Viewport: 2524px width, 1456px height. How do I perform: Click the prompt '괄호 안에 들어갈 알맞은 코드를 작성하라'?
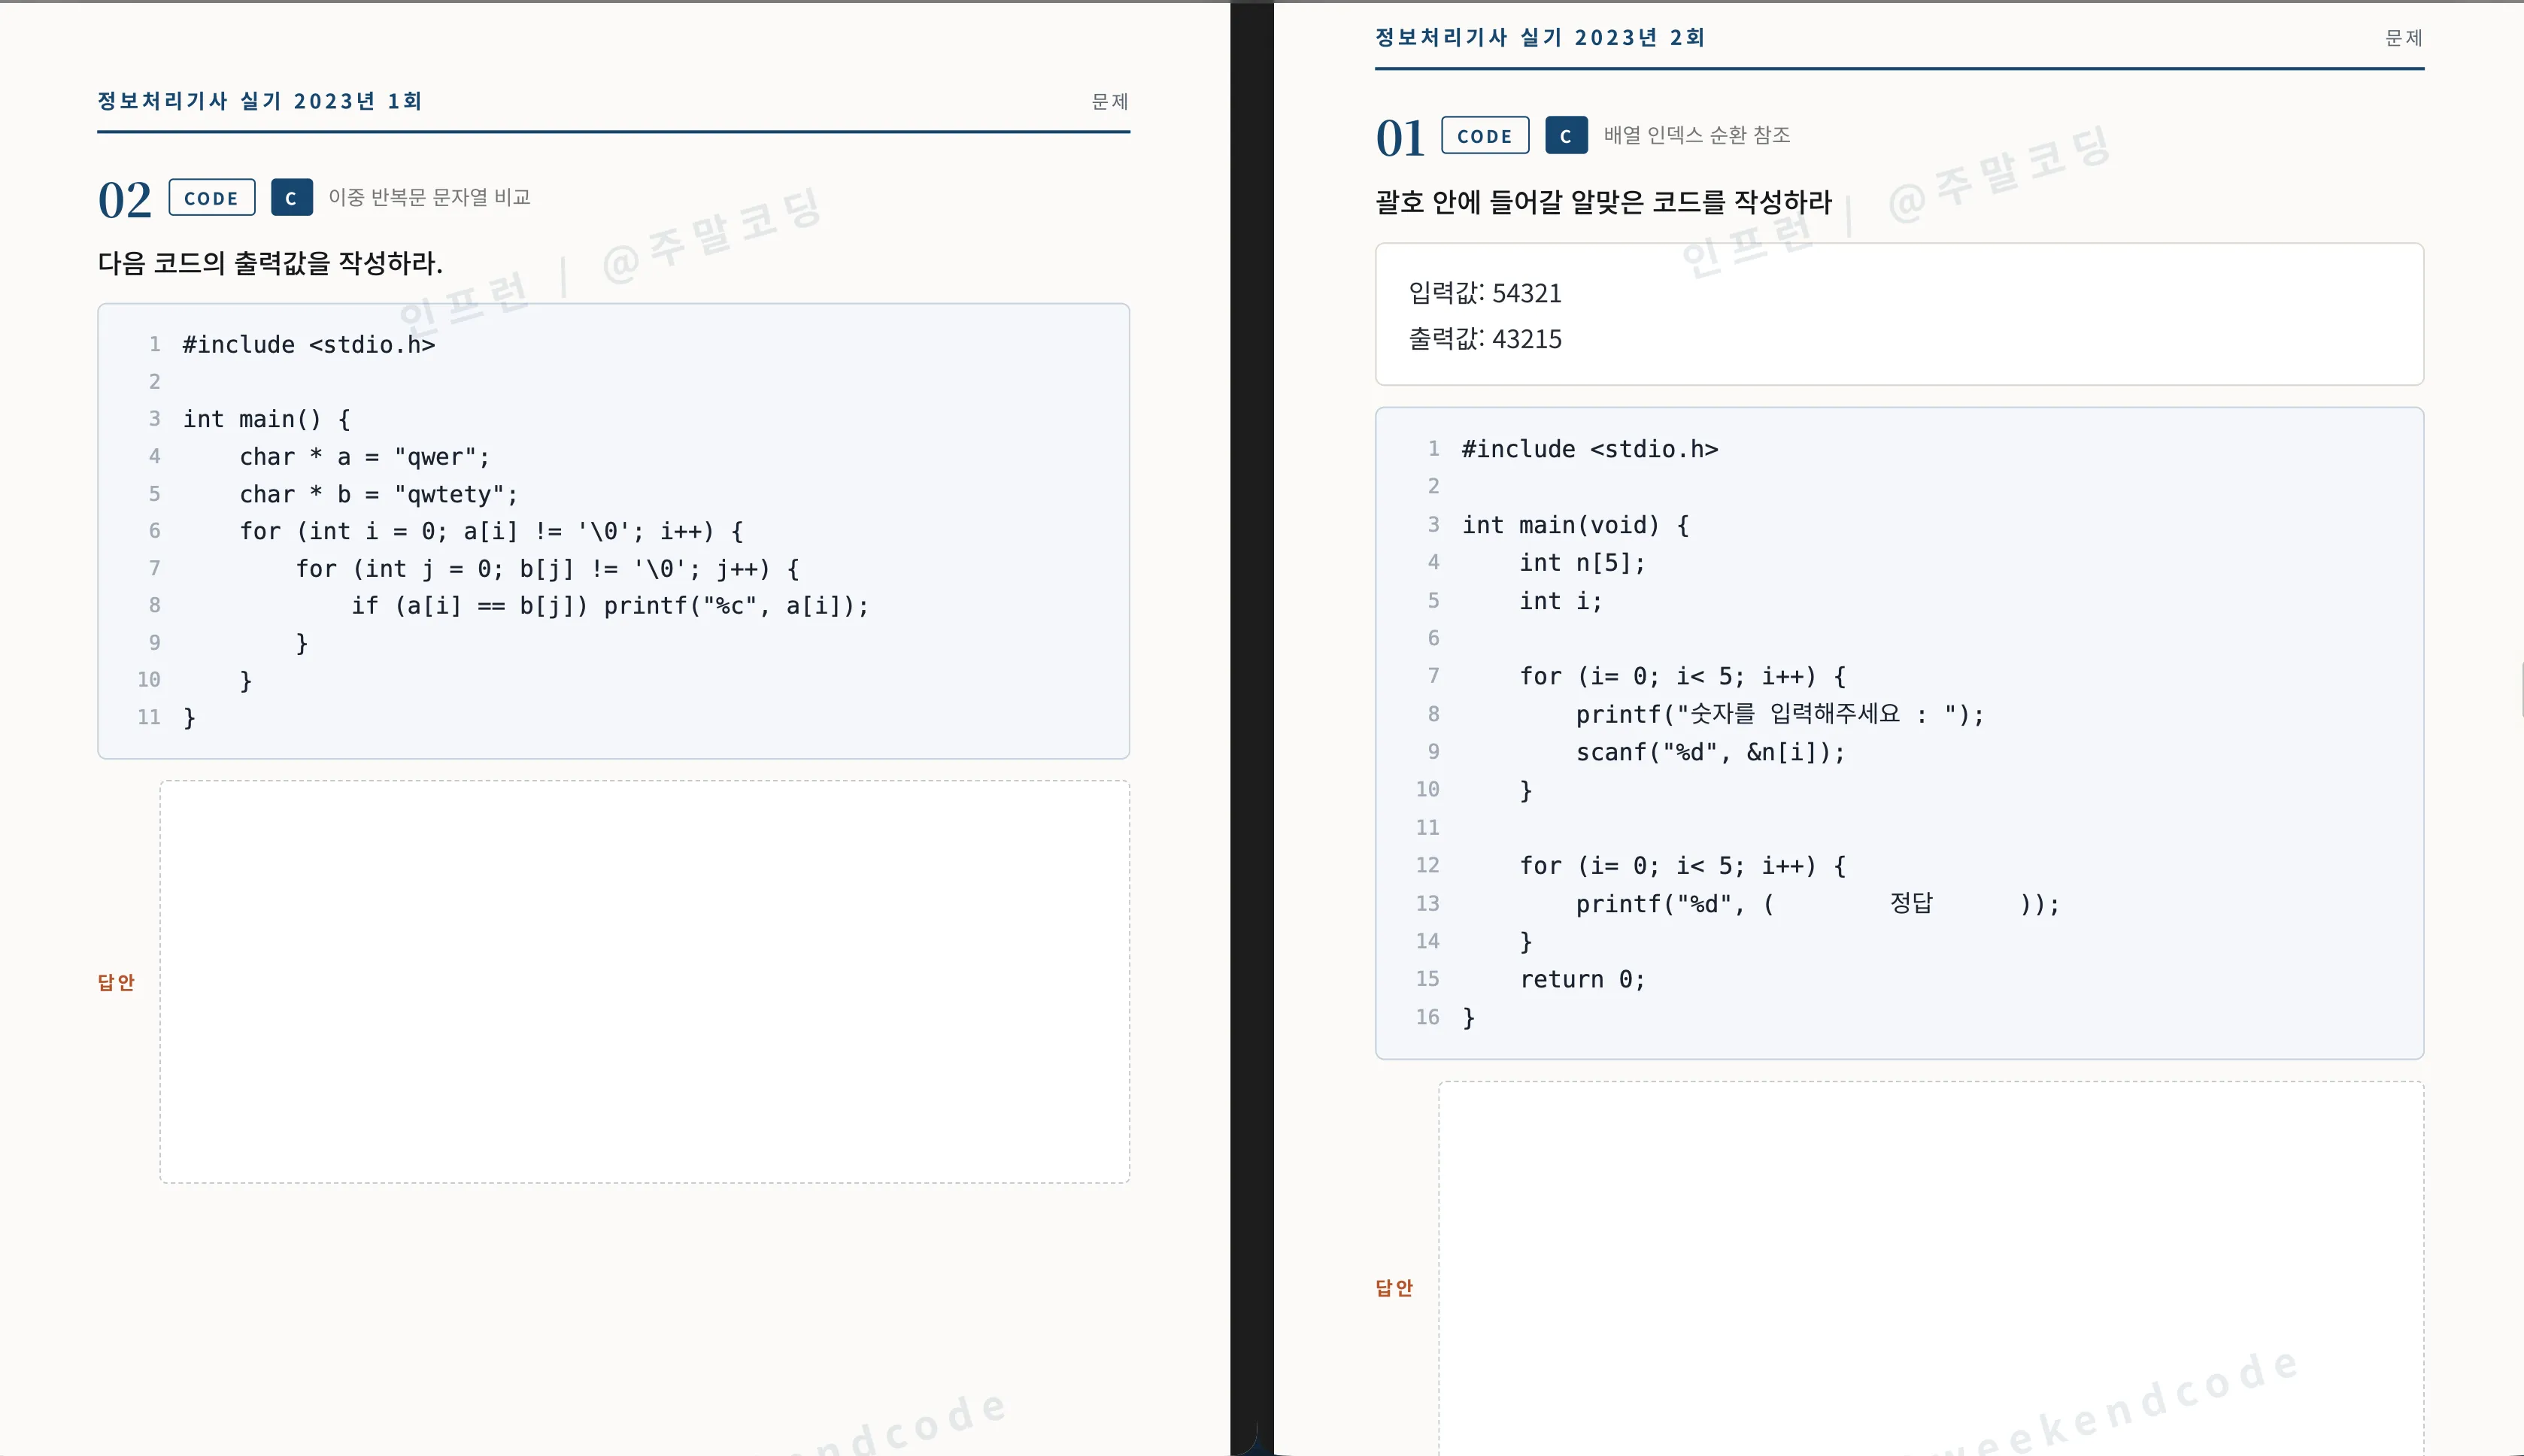point(1604,202)
